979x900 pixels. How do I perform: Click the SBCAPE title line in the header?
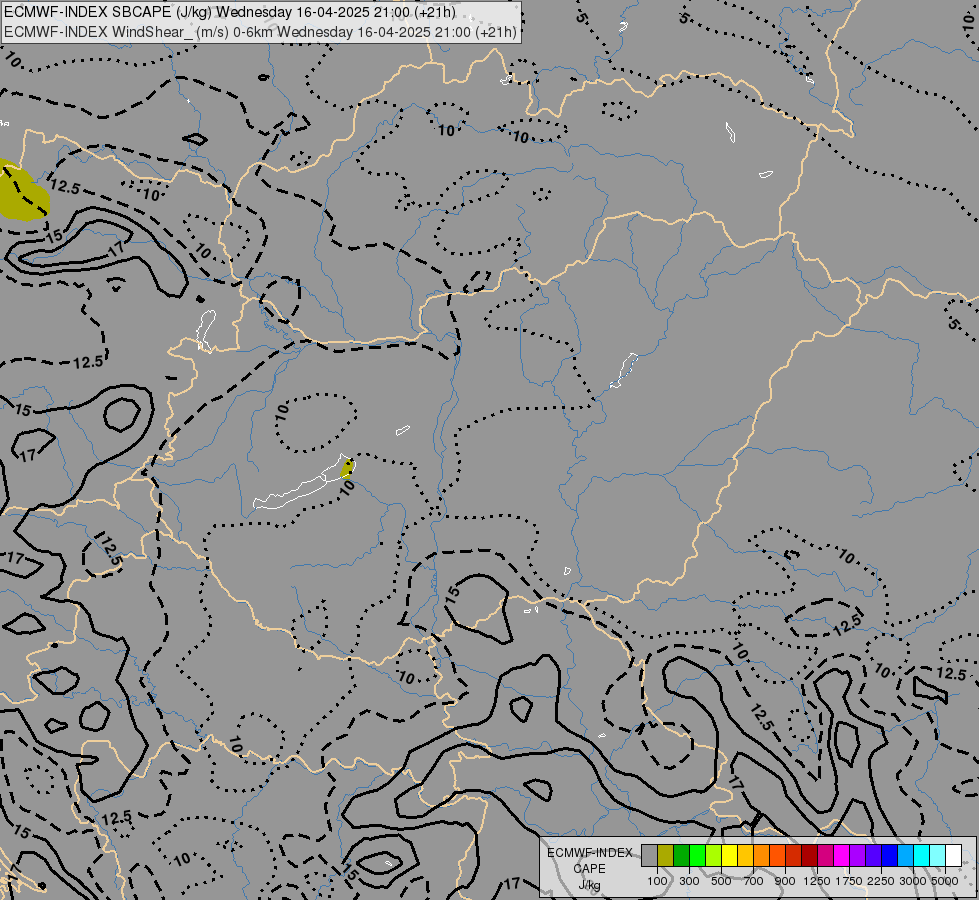230,12
